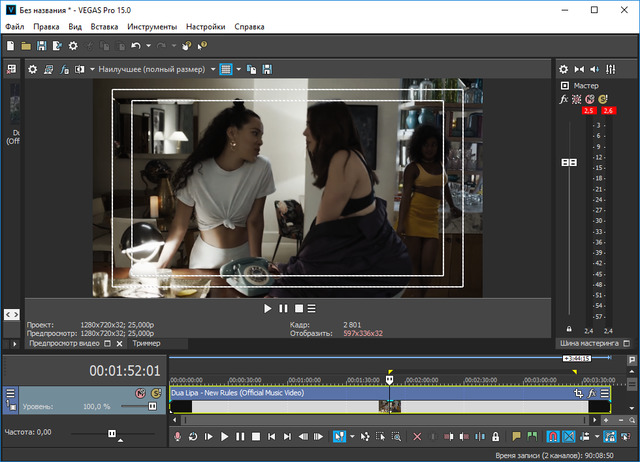The height and width of the screenshot is (462, 640).
Task: Click the Save project icon in main toolbar
Action: pyautogui.click(x=41, y=46)
